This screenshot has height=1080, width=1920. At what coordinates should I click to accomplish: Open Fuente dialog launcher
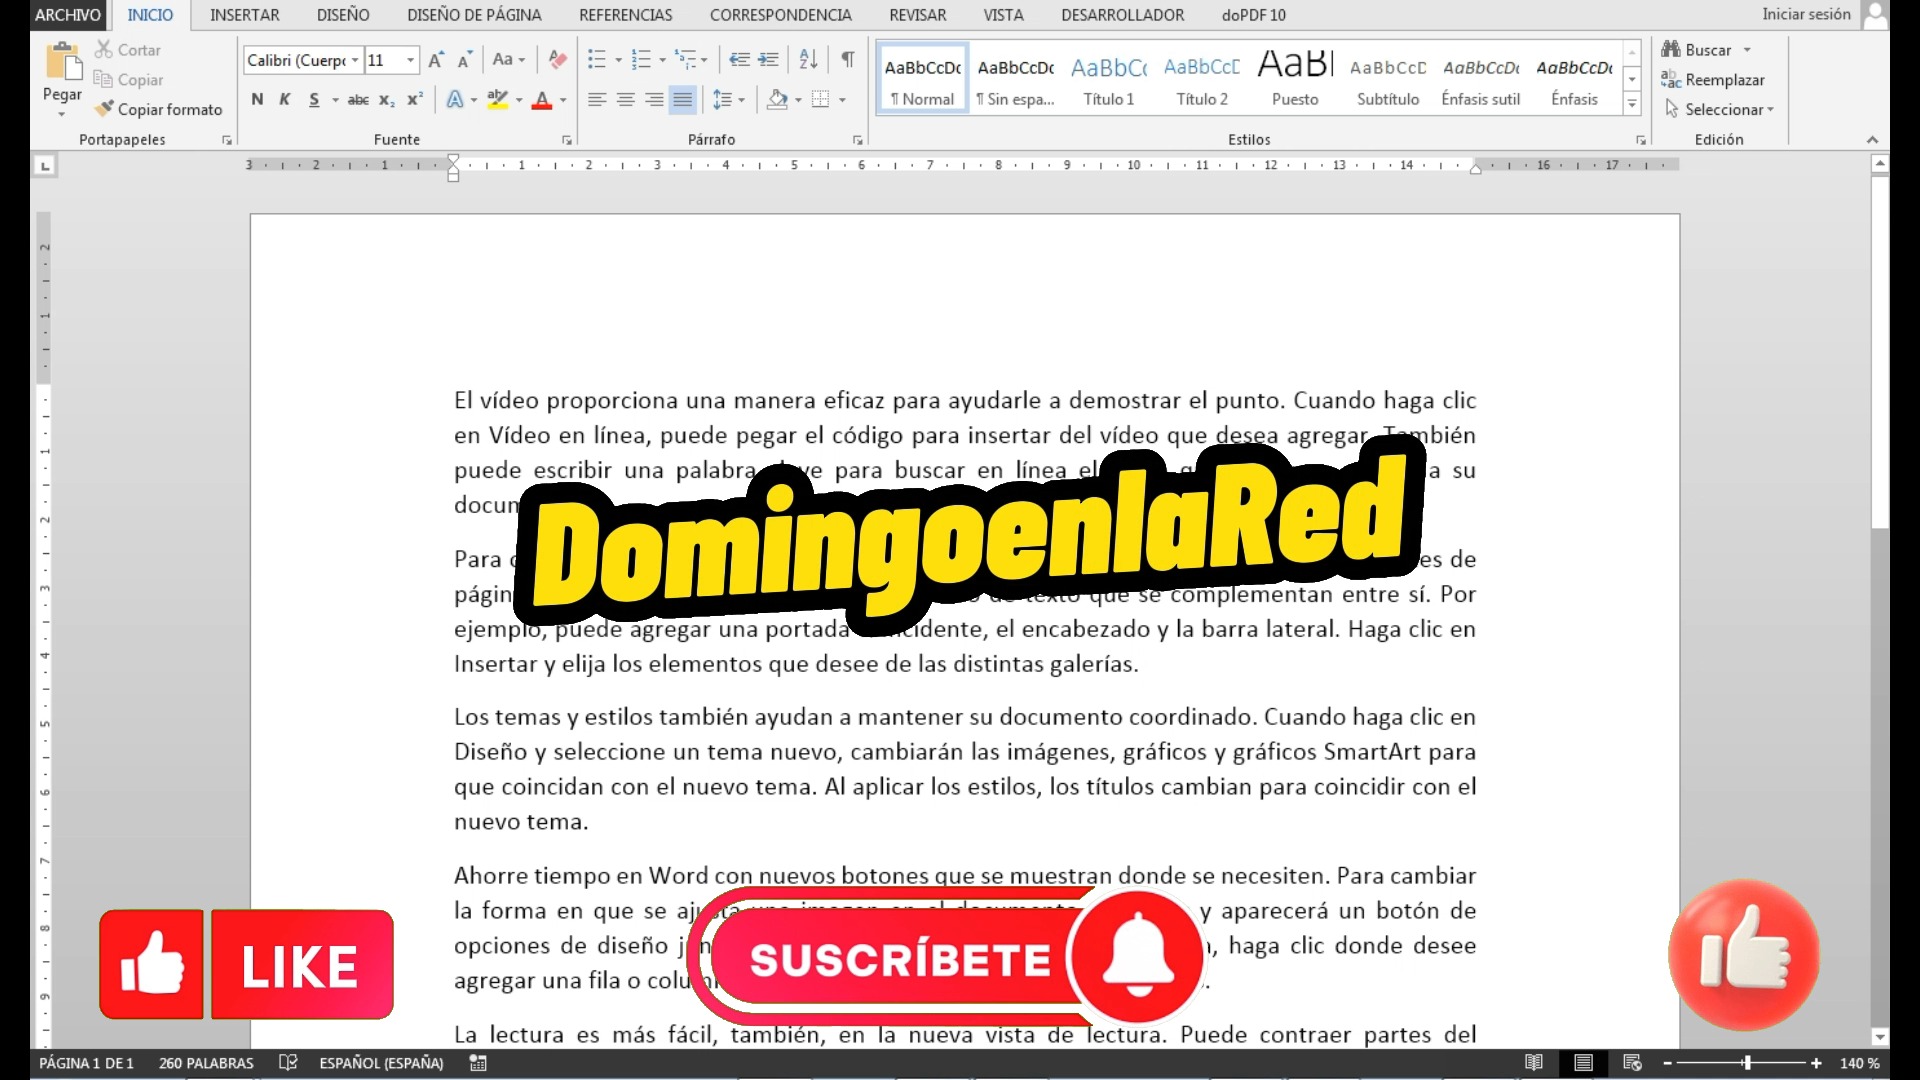pos(567,140)
